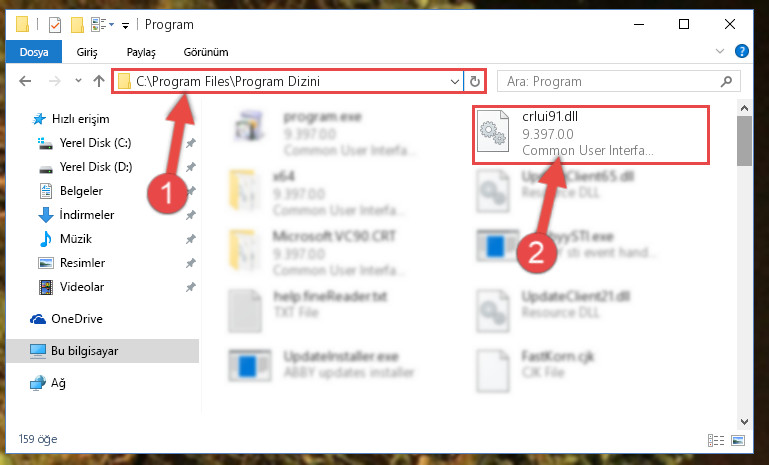
Task: Expand address bar history dropdown
Action: pos(455,81)
